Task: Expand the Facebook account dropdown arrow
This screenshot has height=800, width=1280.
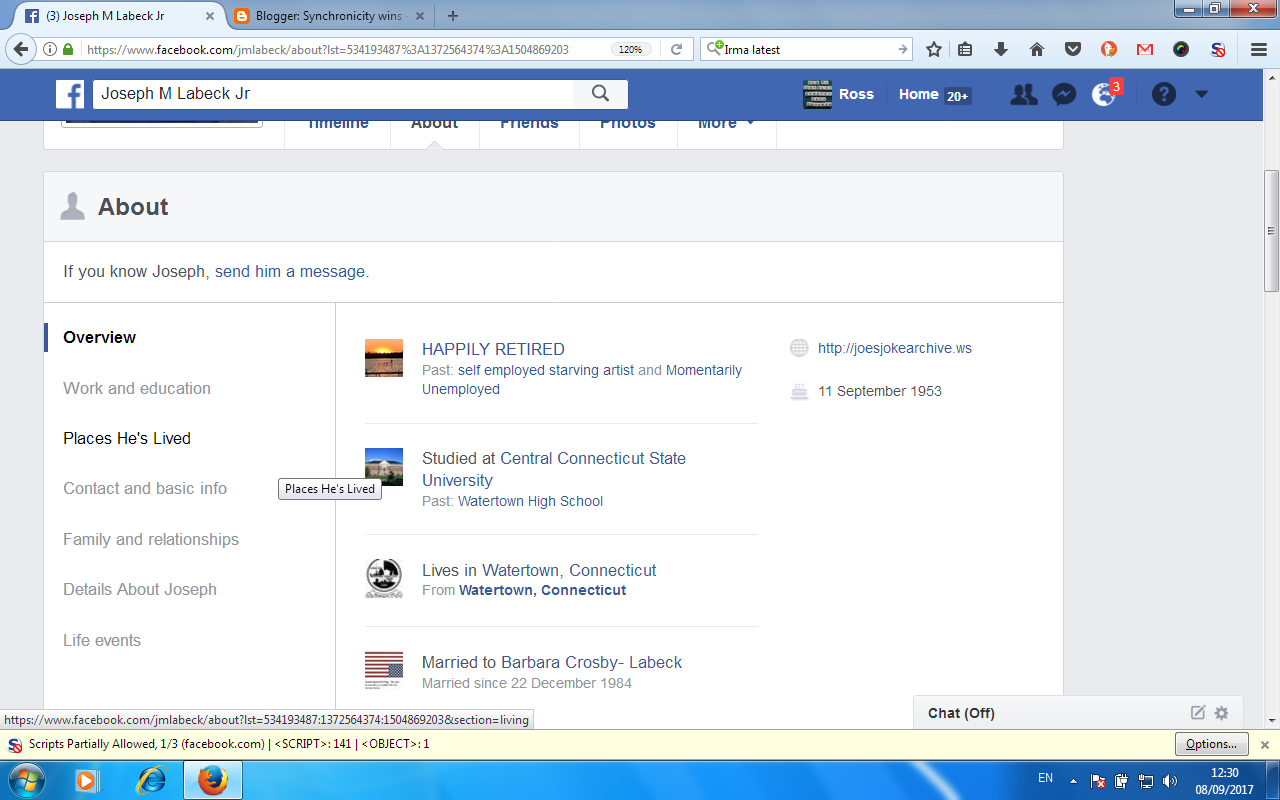Action: coord(1202,95)
